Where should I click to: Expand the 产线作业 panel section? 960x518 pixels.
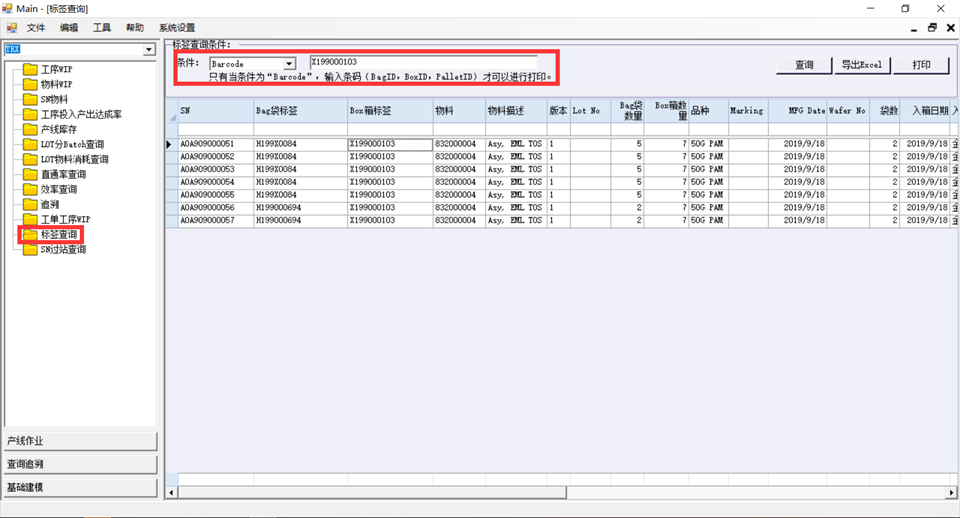(79, 441)
